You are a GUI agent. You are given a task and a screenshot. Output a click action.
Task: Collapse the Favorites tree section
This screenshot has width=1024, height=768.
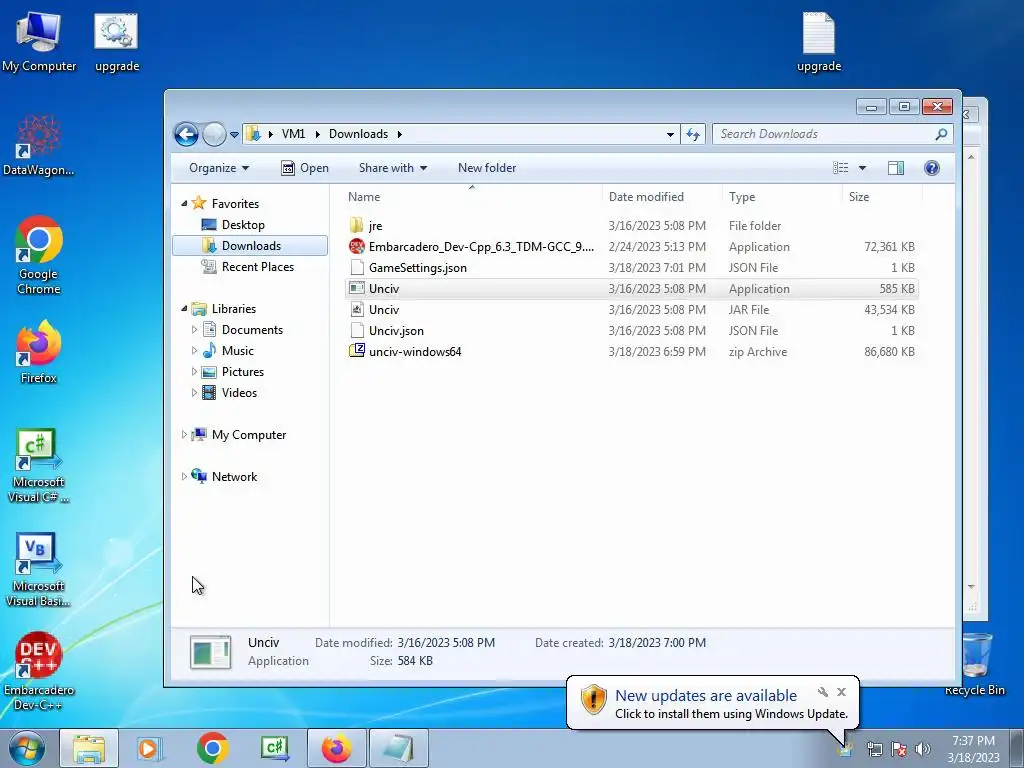(x=184, y=204)
